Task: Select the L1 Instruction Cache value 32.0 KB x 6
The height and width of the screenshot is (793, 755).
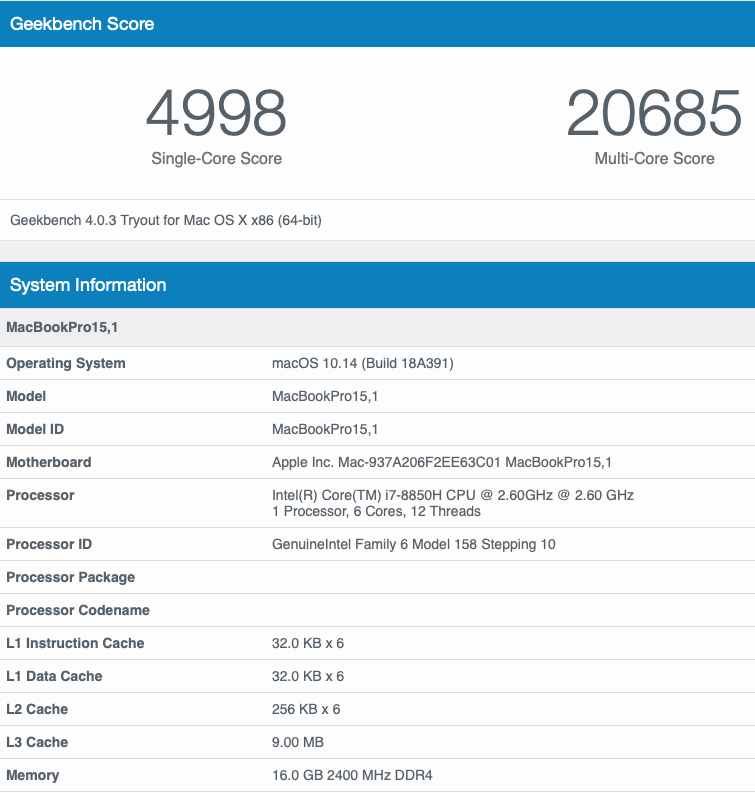Action: pos(307,643)
